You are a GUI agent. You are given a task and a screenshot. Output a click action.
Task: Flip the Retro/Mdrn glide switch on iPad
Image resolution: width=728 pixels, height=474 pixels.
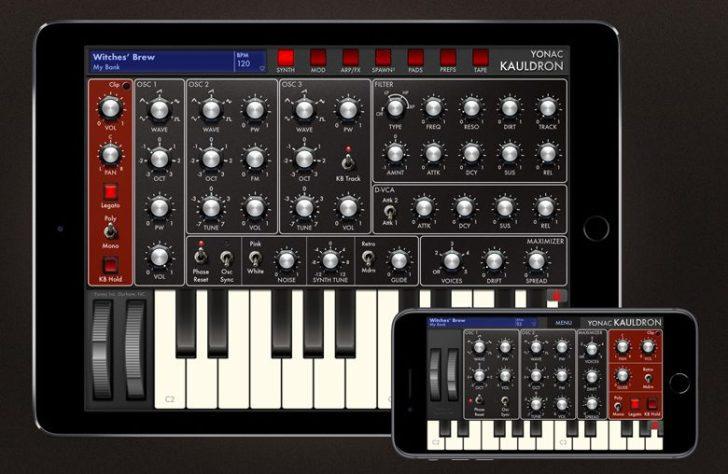point(368,257)
